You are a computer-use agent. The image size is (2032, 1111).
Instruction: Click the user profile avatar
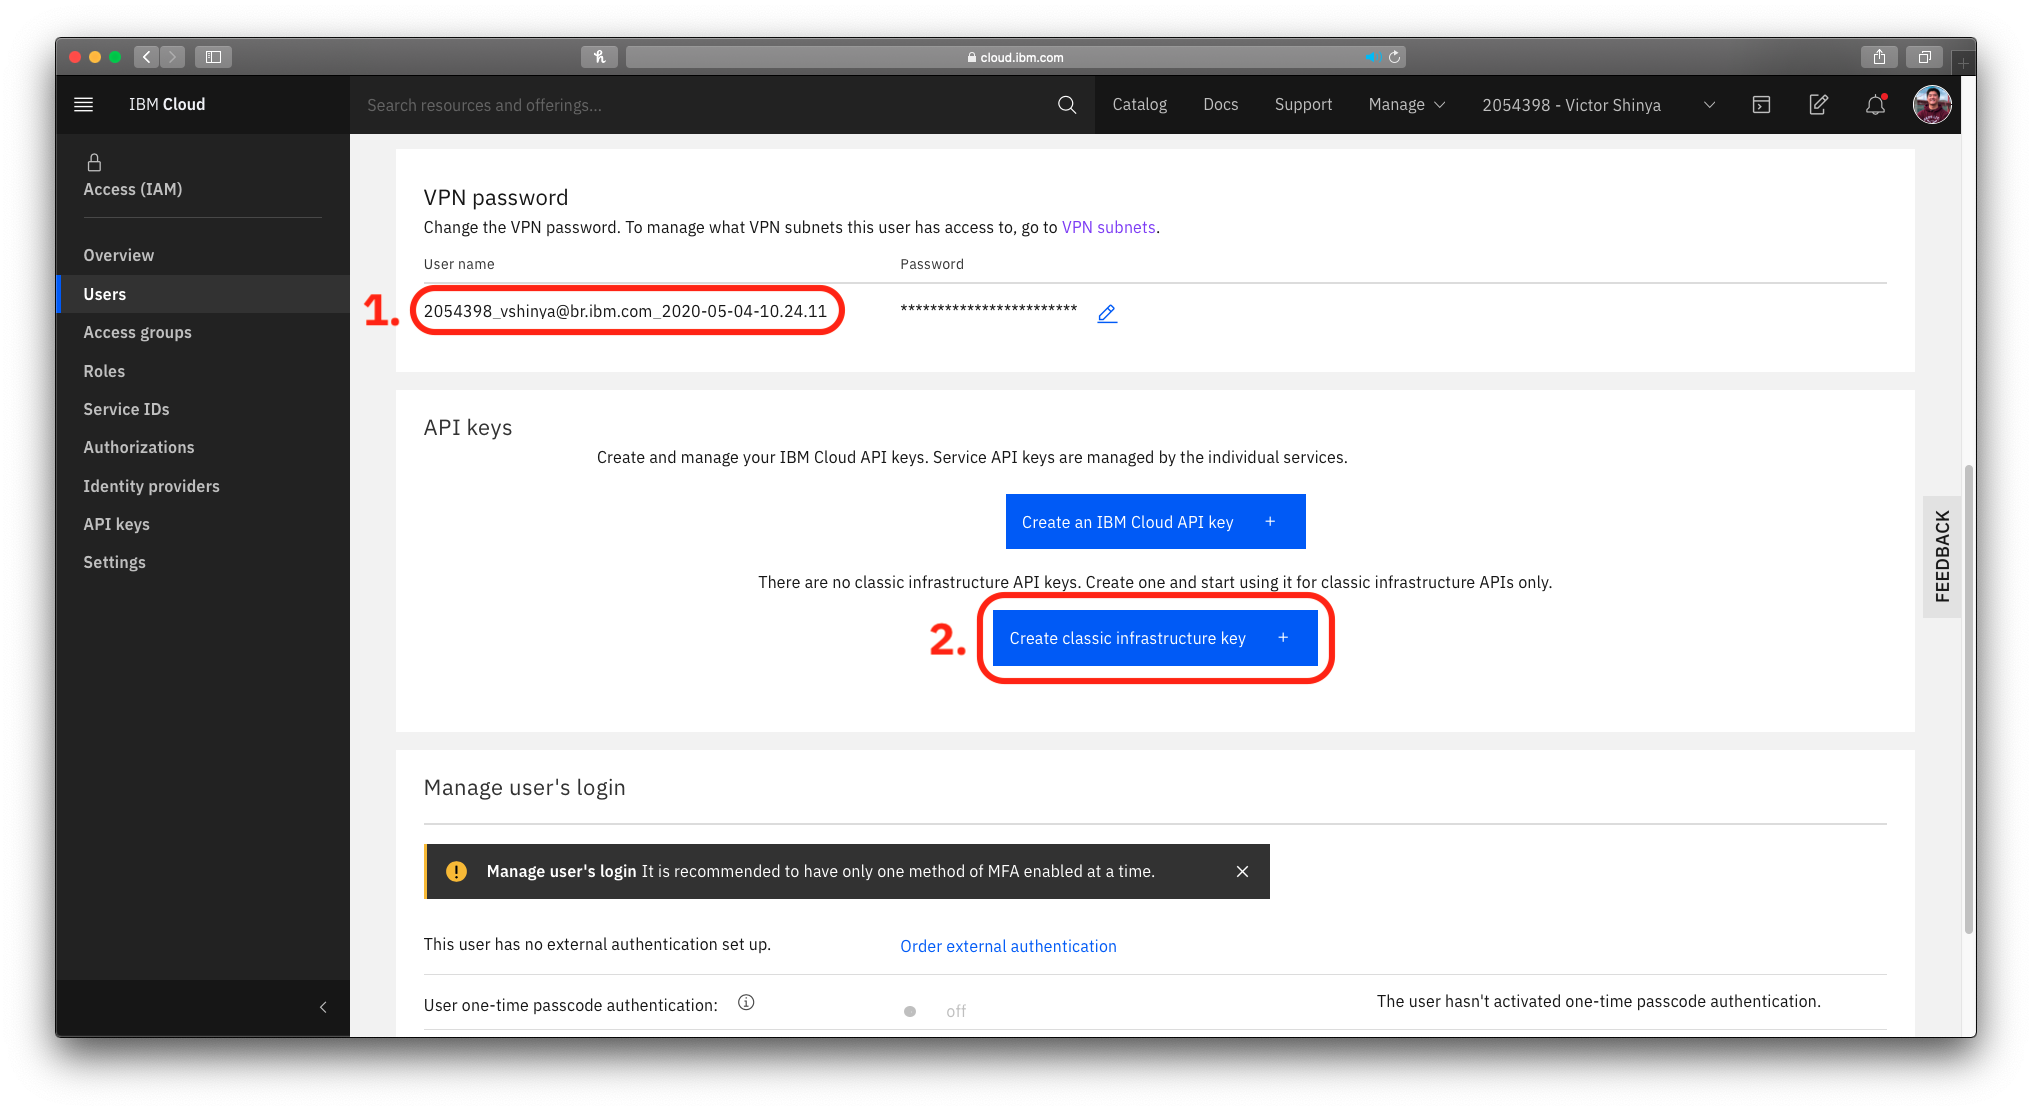(1932, 105)
